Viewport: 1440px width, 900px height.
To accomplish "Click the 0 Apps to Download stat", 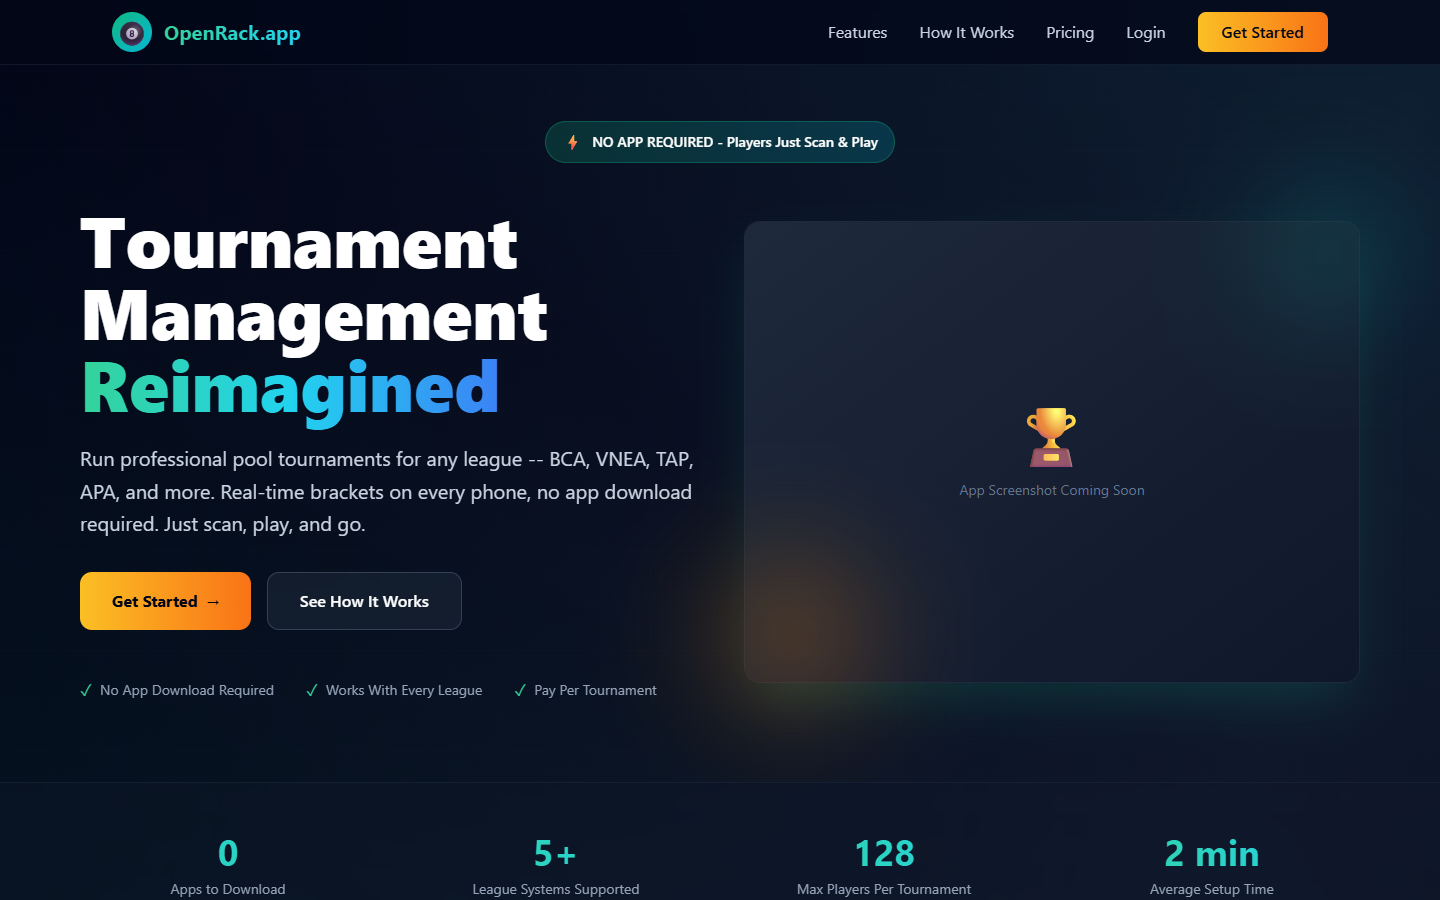I will [228, 866].
